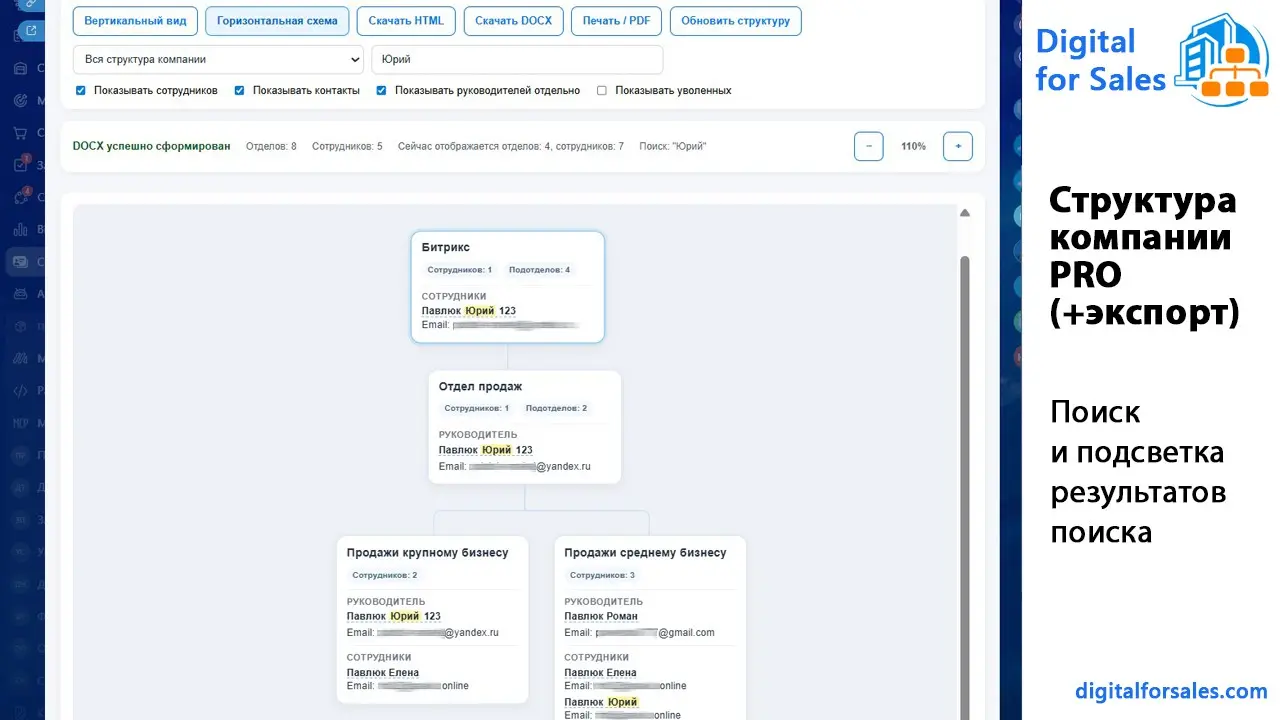Click the Обновить структуру button
Image resolution: width=1280 pixels, height=720 pixels.
(x=735, y=20)
